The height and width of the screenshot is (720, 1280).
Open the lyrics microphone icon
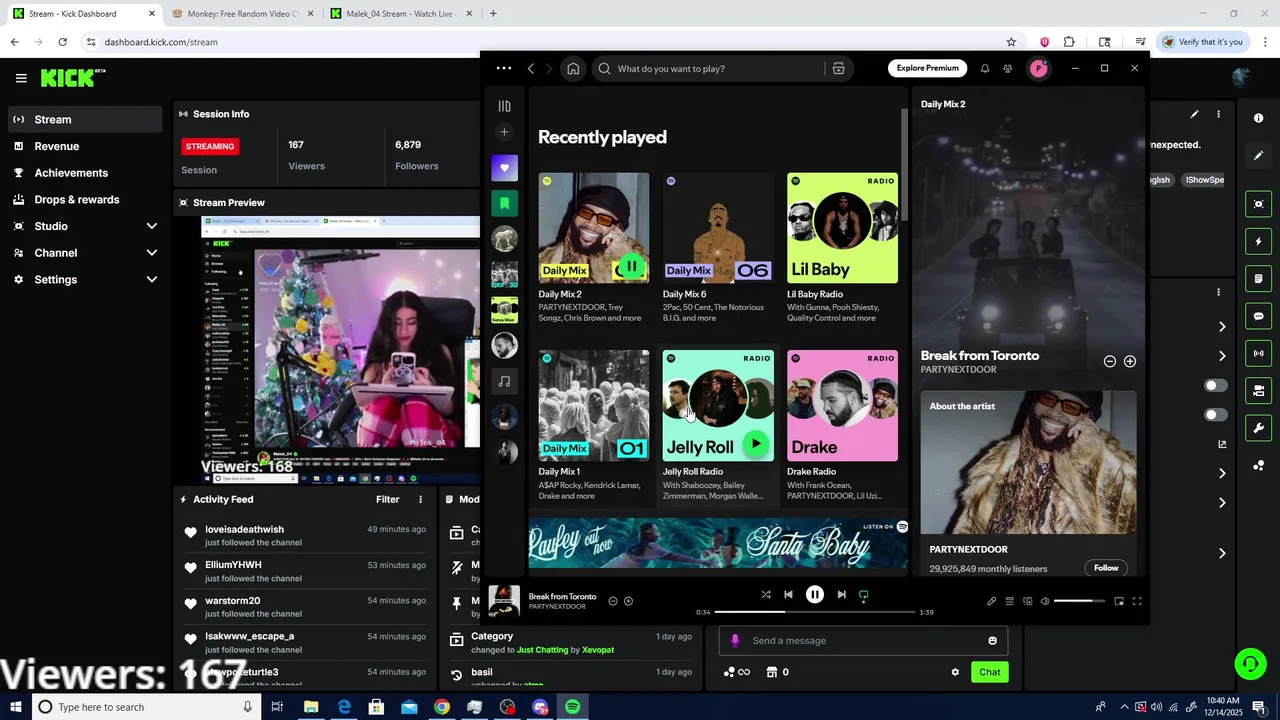tap(991, 601)
